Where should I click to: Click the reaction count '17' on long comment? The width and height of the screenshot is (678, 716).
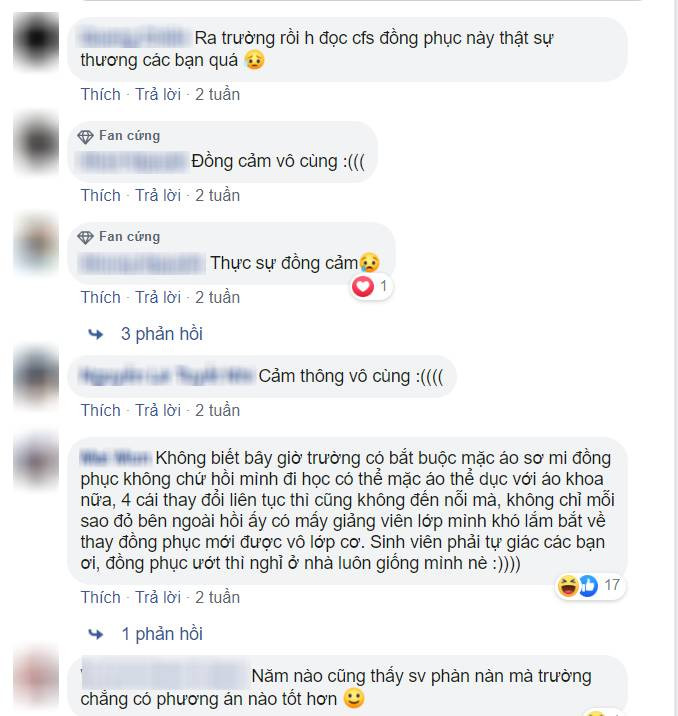point(612,585)
